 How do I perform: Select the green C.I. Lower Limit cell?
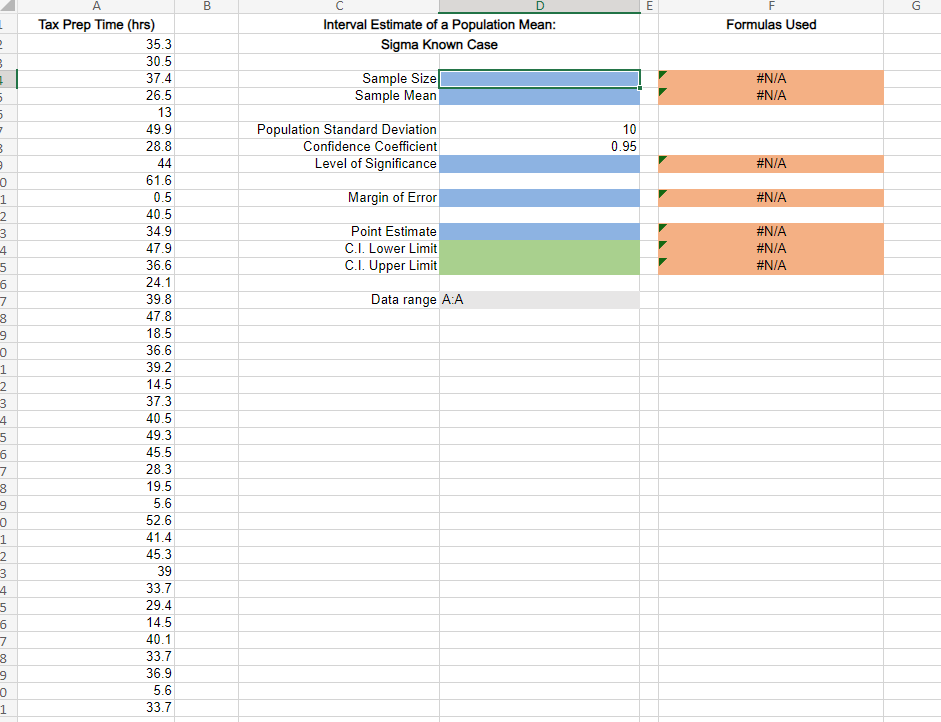539,248
